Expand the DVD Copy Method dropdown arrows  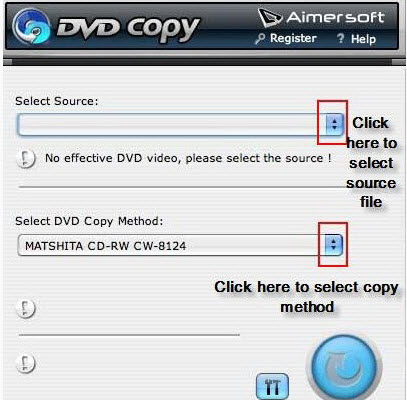click(x=333, y=245)
